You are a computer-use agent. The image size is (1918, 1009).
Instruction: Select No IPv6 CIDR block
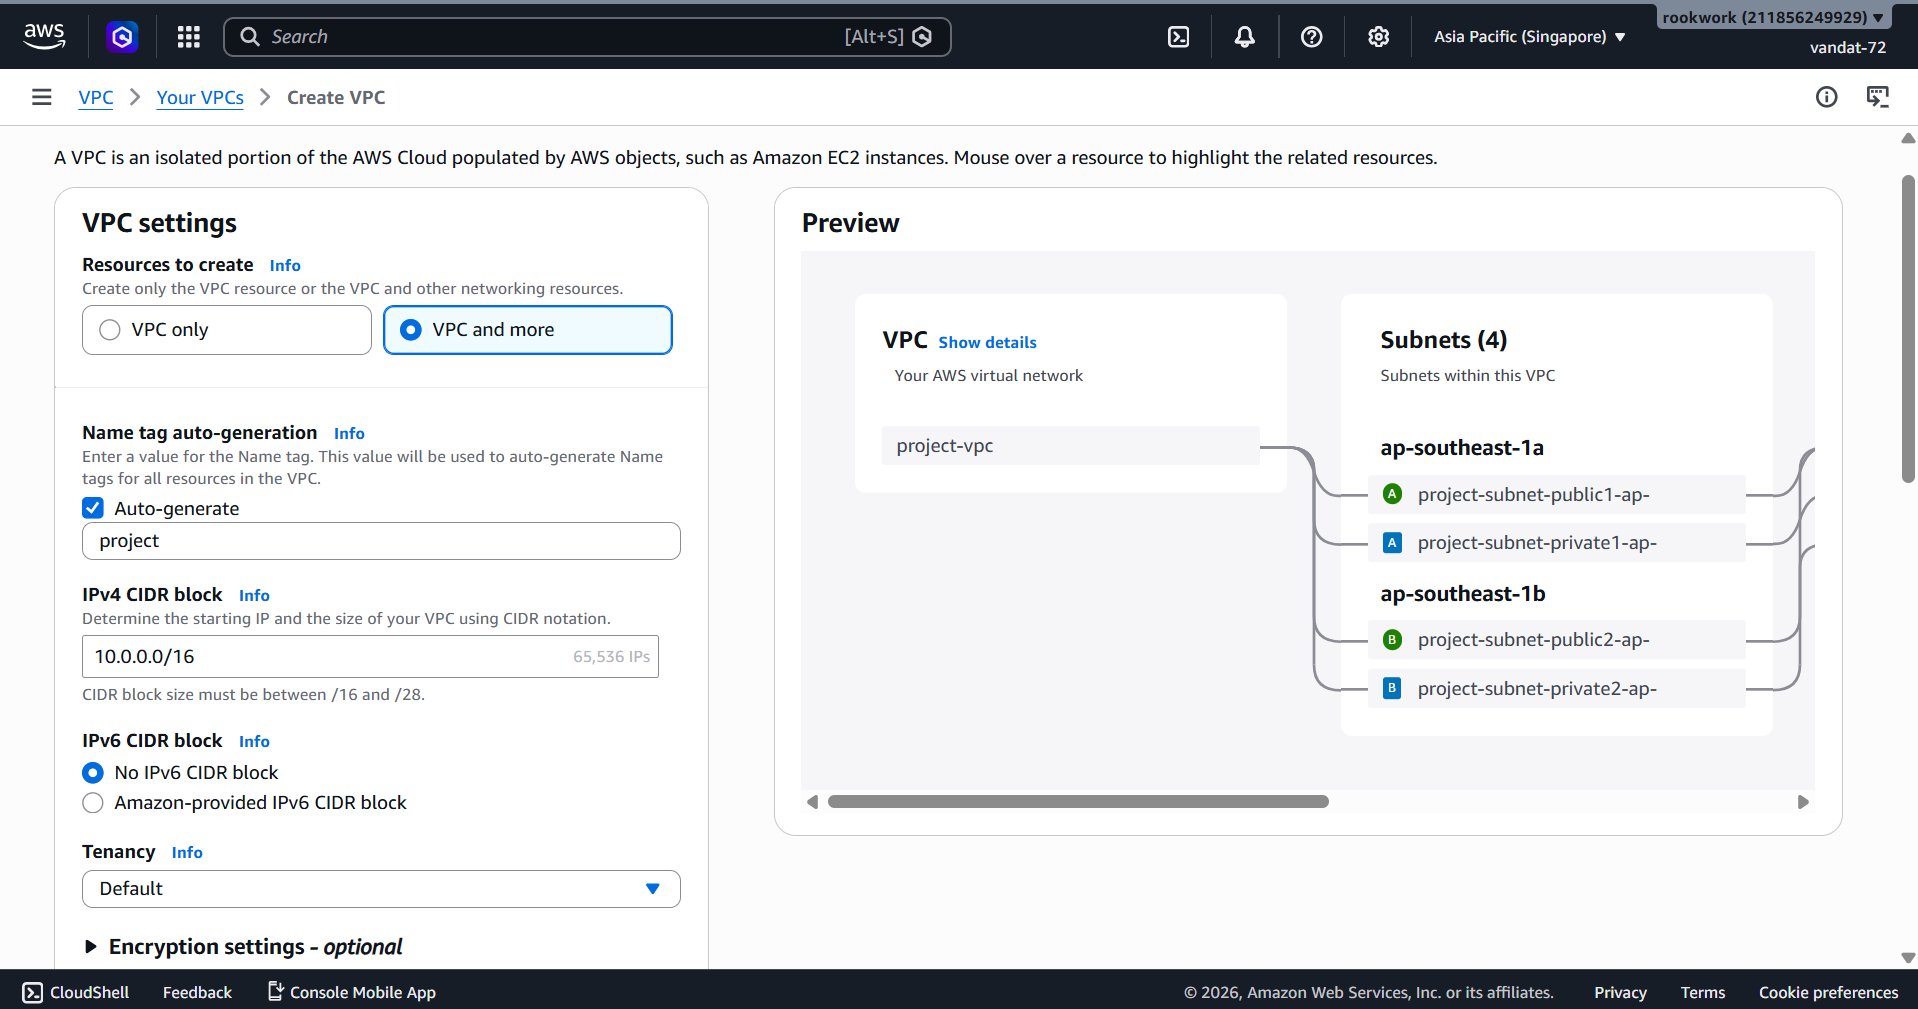click(93, 773)
